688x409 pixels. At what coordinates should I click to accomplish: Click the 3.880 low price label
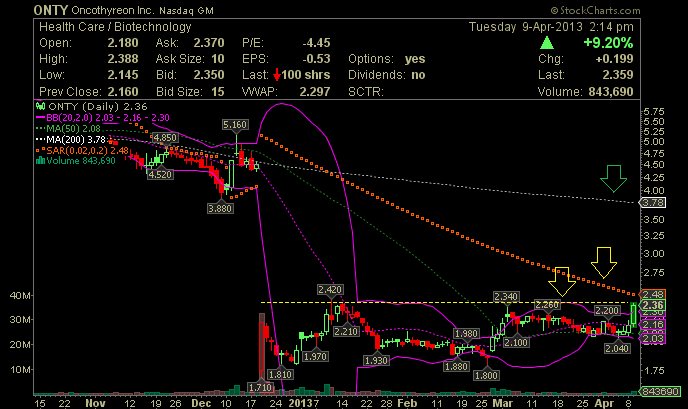click(x=220, y=208)
